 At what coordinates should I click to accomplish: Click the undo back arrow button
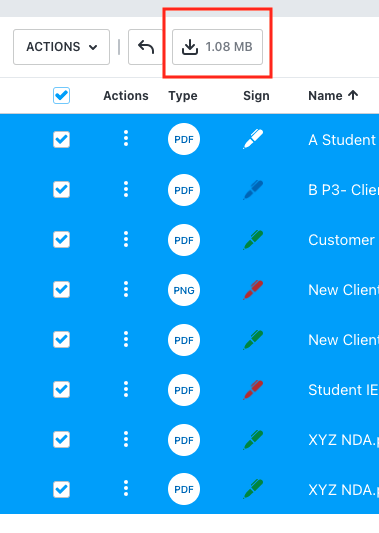click(145, 47)
